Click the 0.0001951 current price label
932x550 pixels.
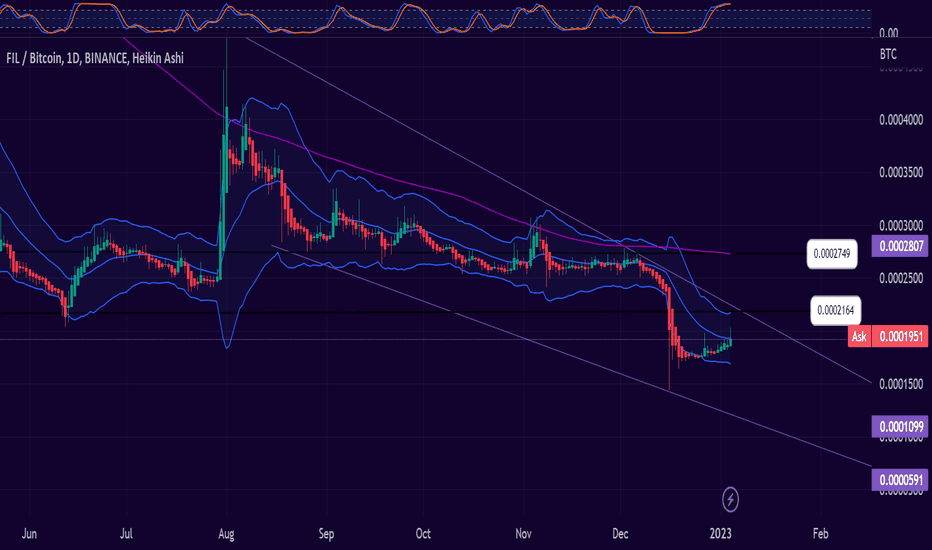[900, 337]
